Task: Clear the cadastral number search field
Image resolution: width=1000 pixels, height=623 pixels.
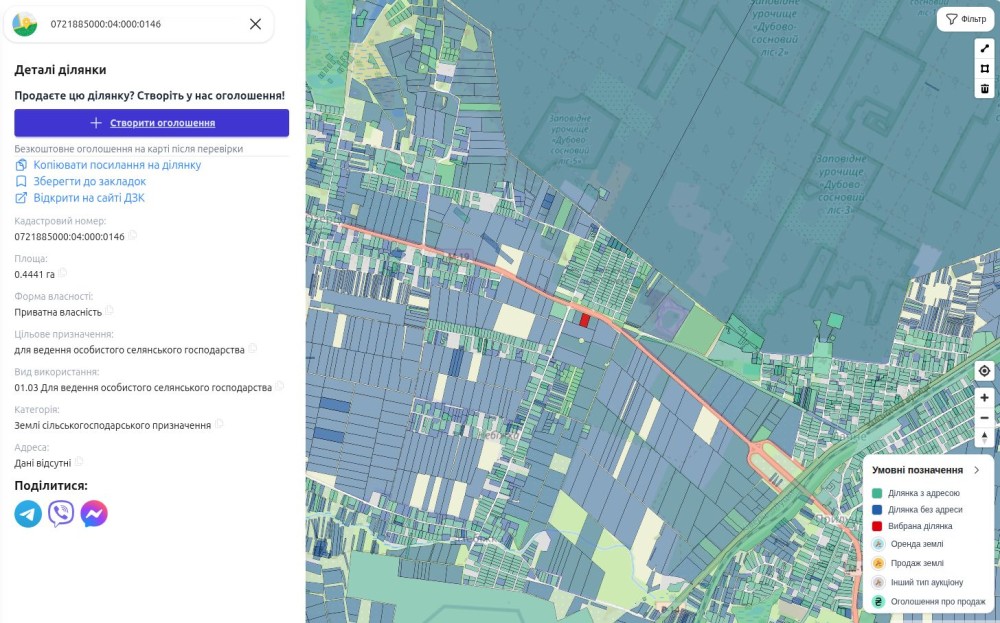Action: click(255, 24)
